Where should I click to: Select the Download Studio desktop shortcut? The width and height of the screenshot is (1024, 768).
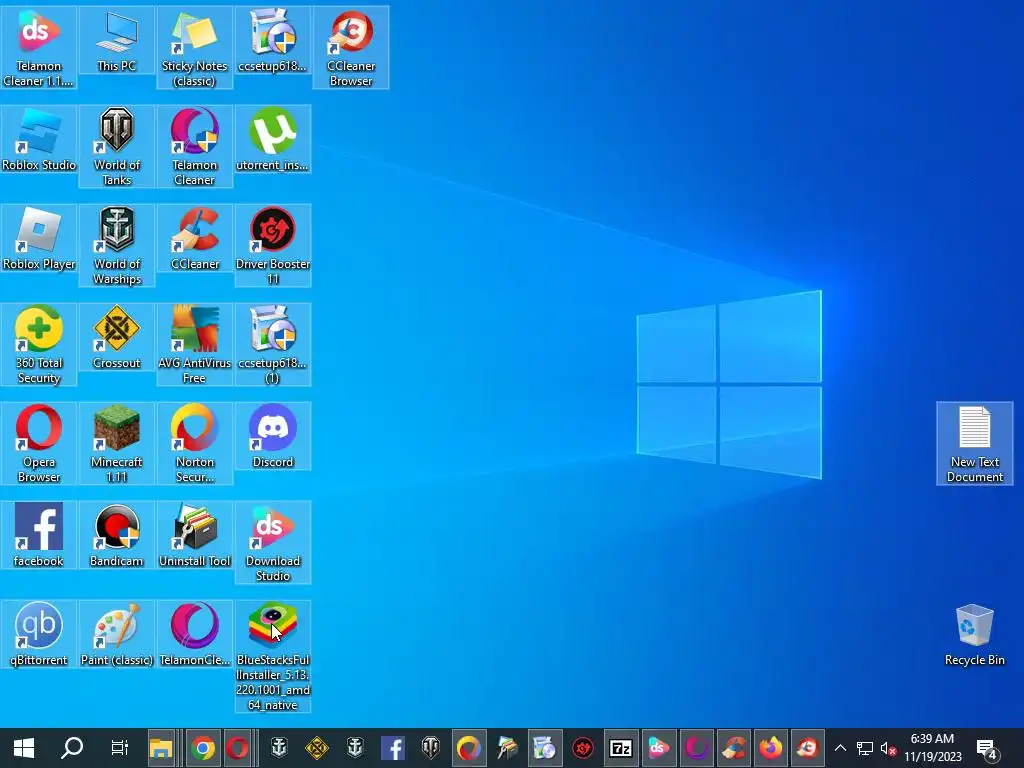coord(272,543)
